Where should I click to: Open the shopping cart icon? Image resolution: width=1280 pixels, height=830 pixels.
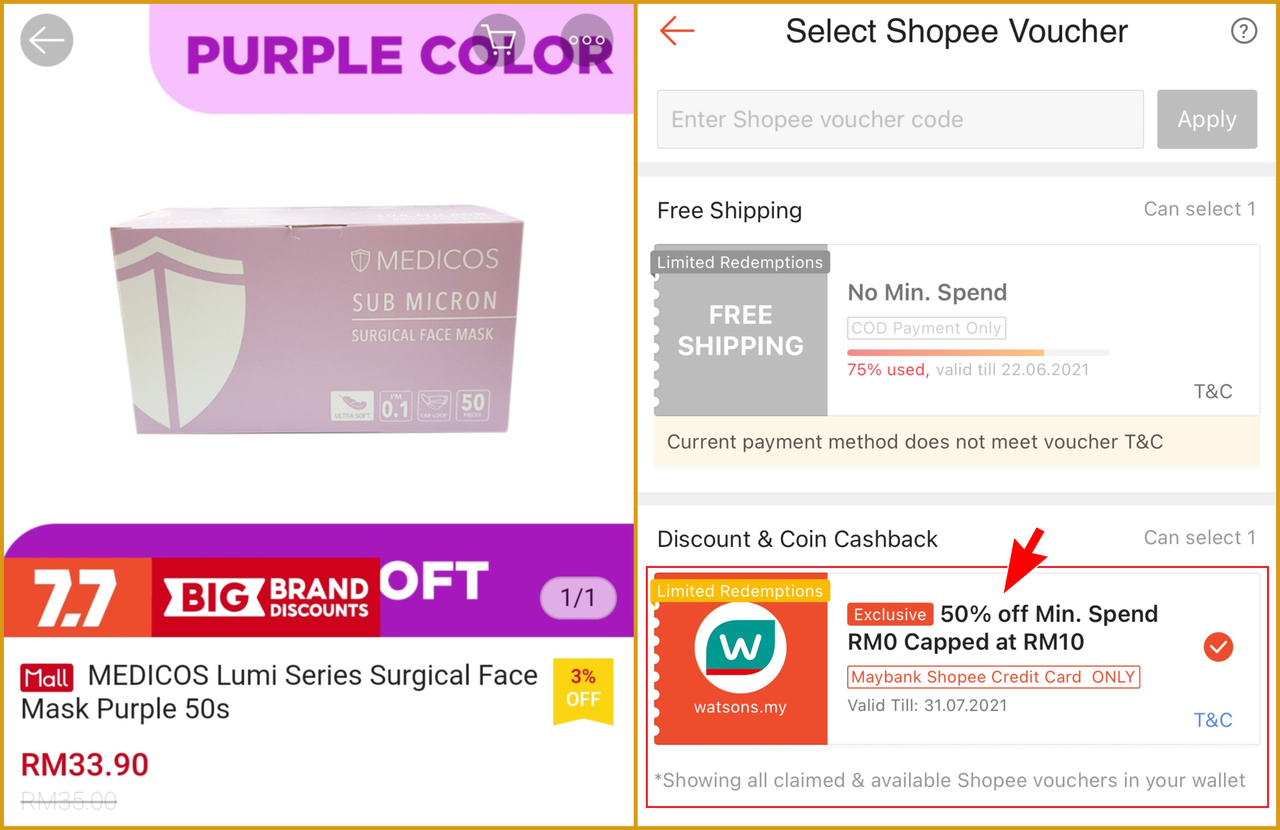498,40
